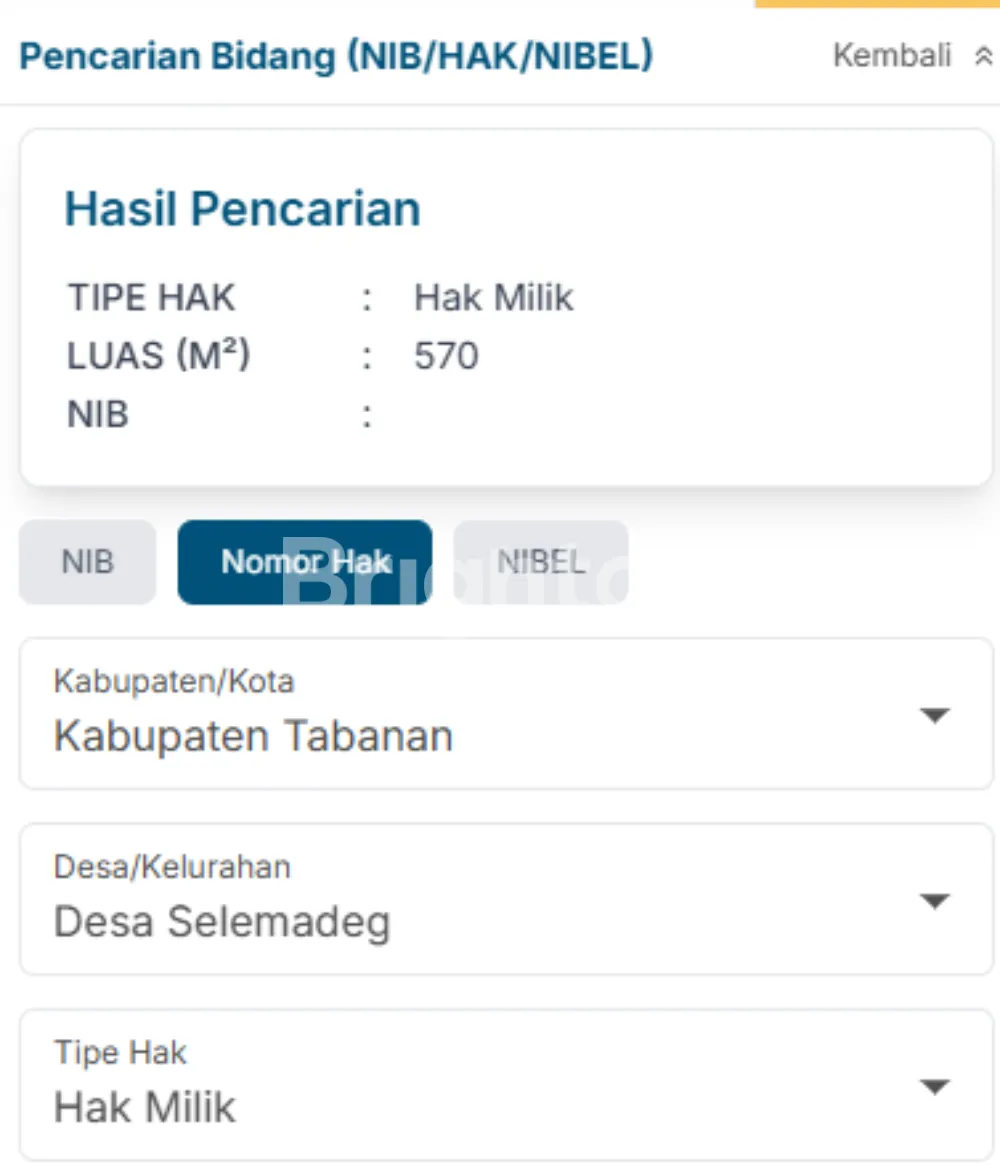1000x1175 pixels.
Task: Switch to the NIB search tab
Action: point(88,562)
